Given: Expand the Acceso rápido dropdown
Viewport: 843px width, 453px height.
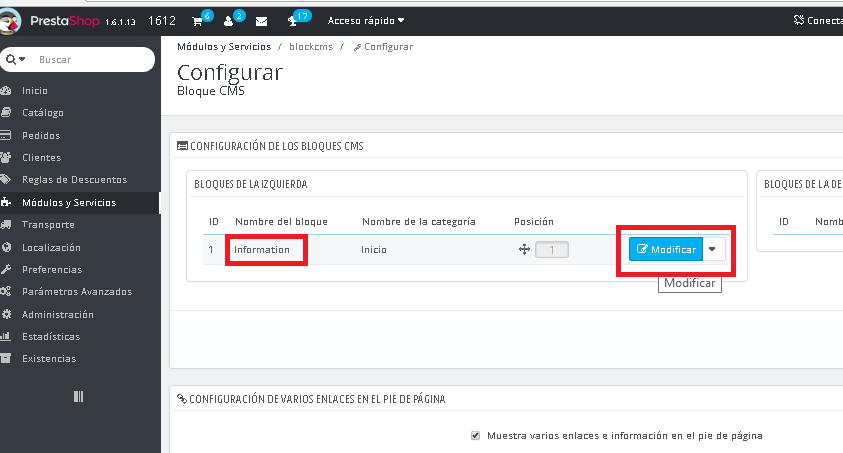Looking at the screenshot, I should tap(366, 20).
